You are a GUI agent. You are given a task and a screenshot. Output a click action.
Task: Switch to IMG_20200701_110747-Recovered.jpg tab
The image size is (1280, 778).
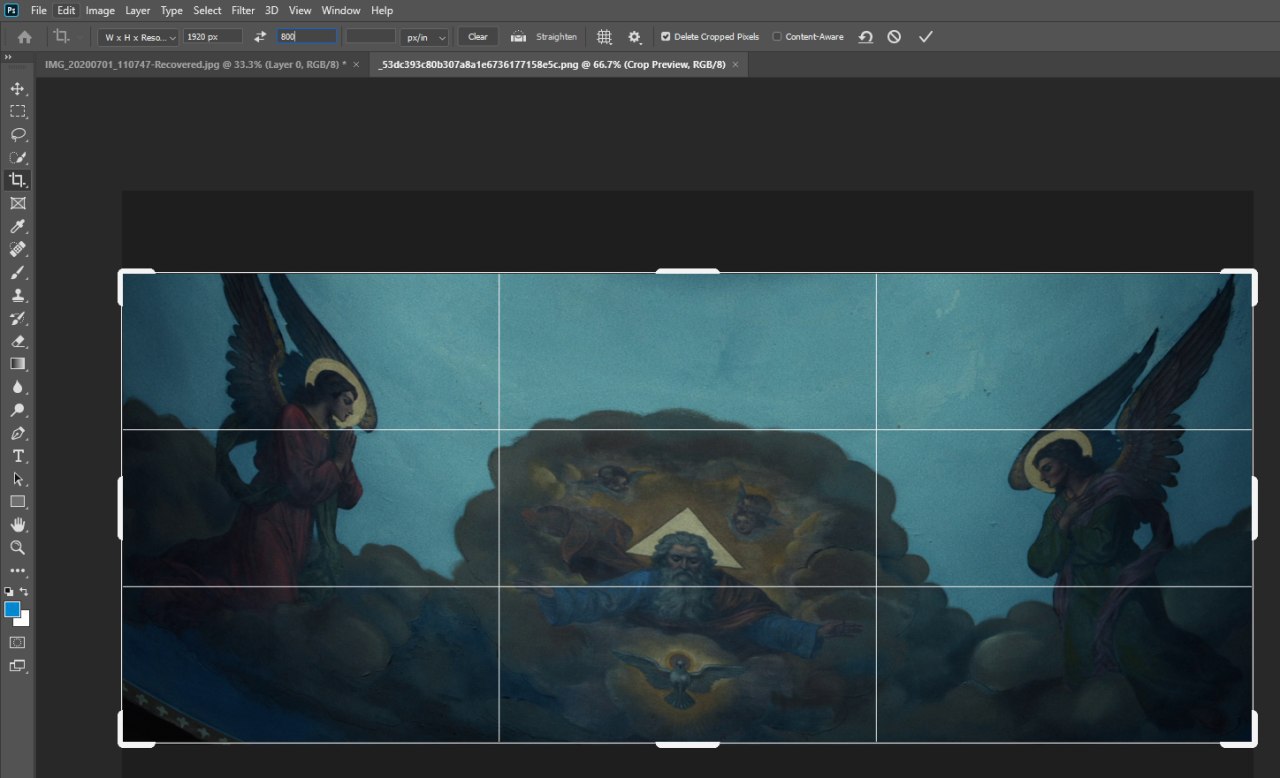[195, 64]
